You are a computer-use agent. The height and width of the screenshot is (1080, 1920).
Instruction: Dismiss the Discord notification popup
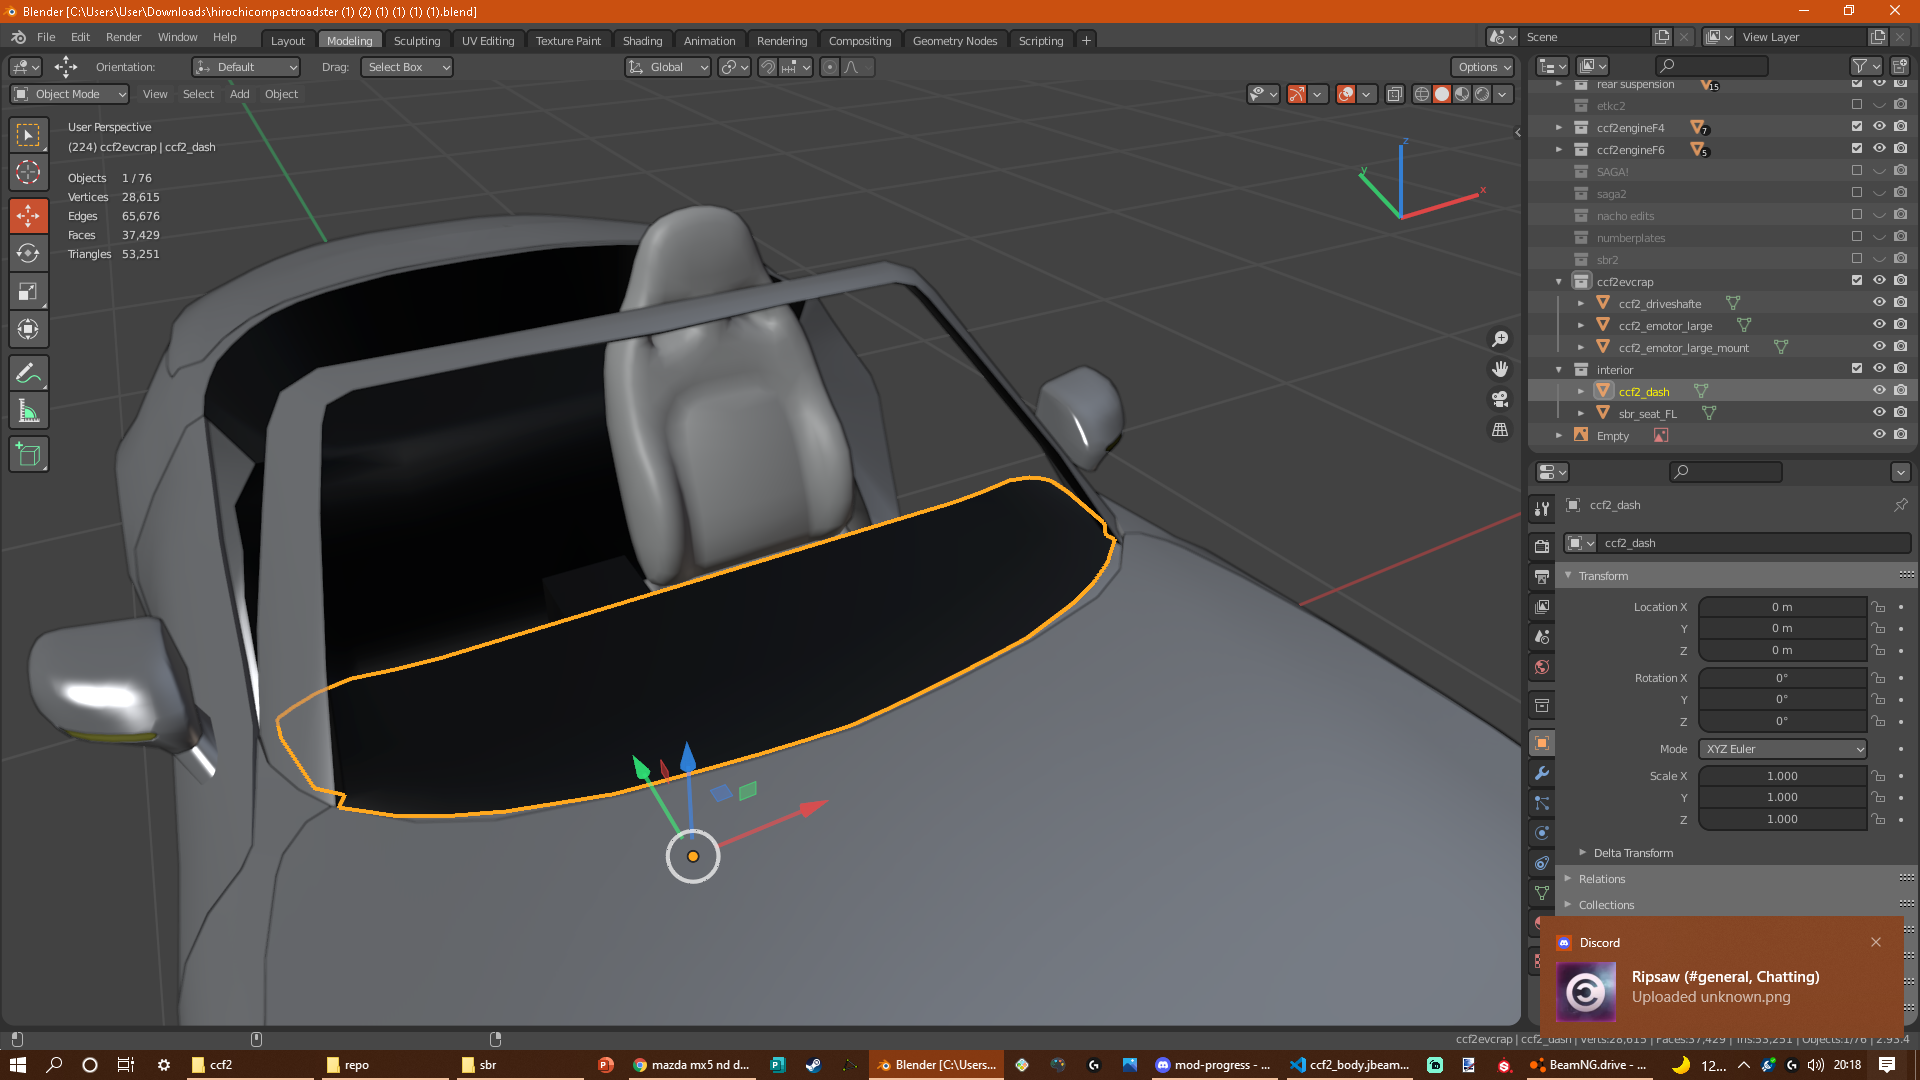(1876, 942)
